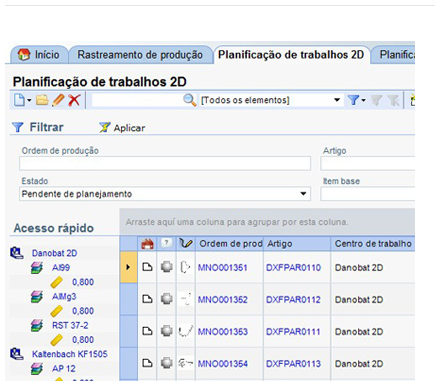Screen dimensions: 435x382
Task: Select 0,800 thickness under AlMg3
Action: 83,311
